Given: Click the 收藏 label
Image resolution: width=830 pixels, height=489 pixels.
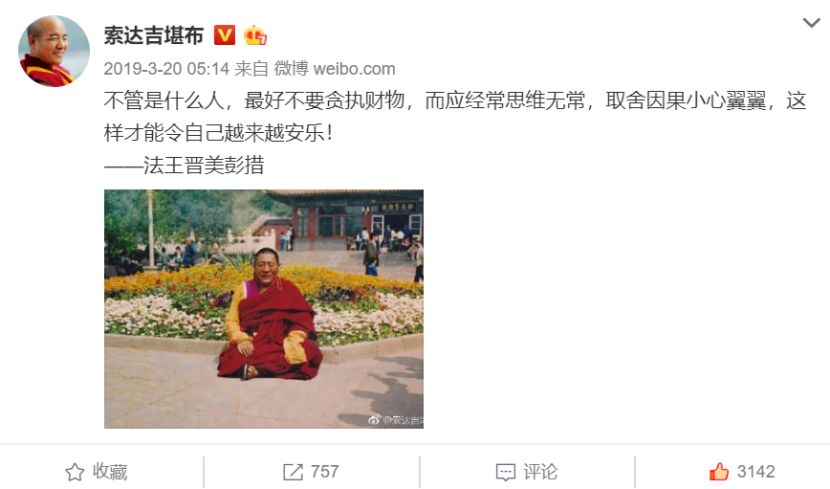Looking at the screenshot, I should click(x=110, y=472).
